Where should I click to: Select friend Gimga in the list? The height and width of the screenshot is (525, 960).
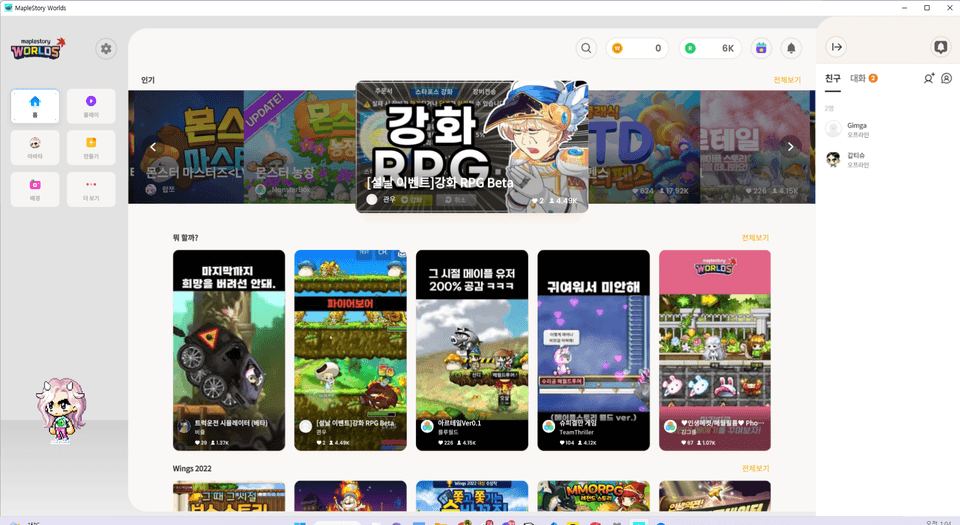[x=888, y=129]
